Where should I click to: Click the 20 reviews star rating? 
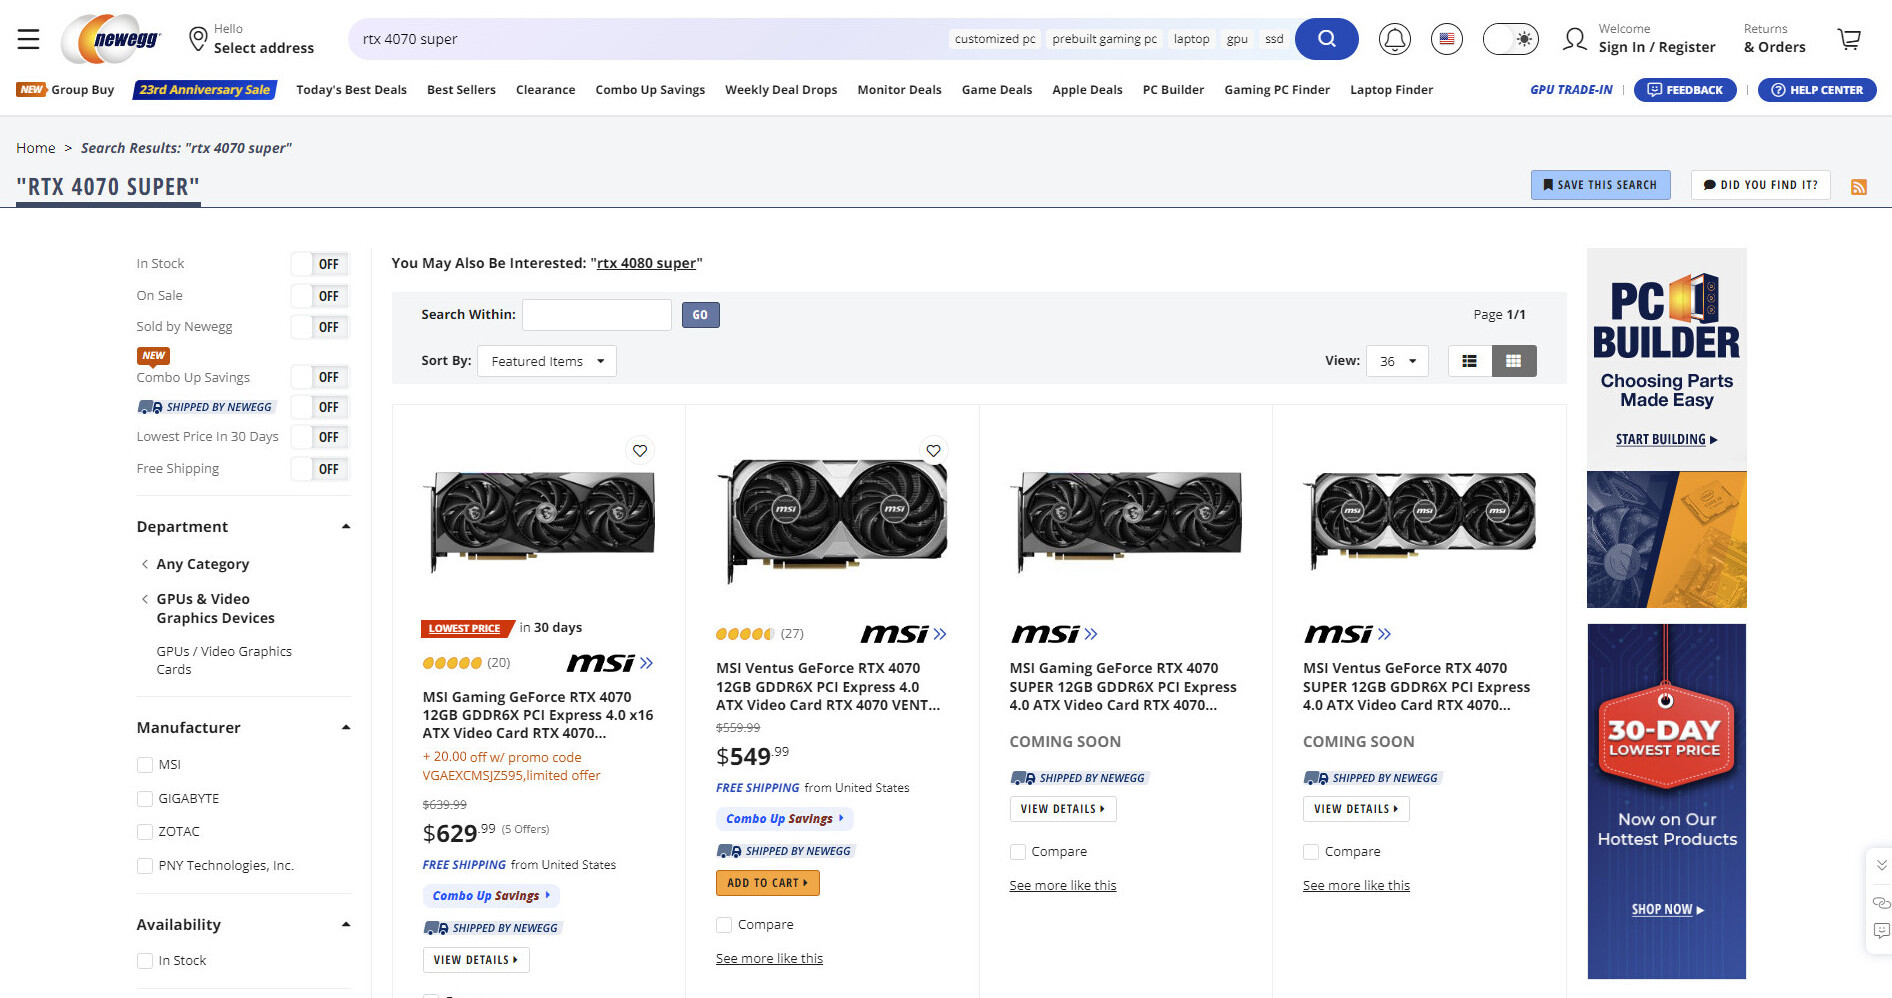coord(466,663)
